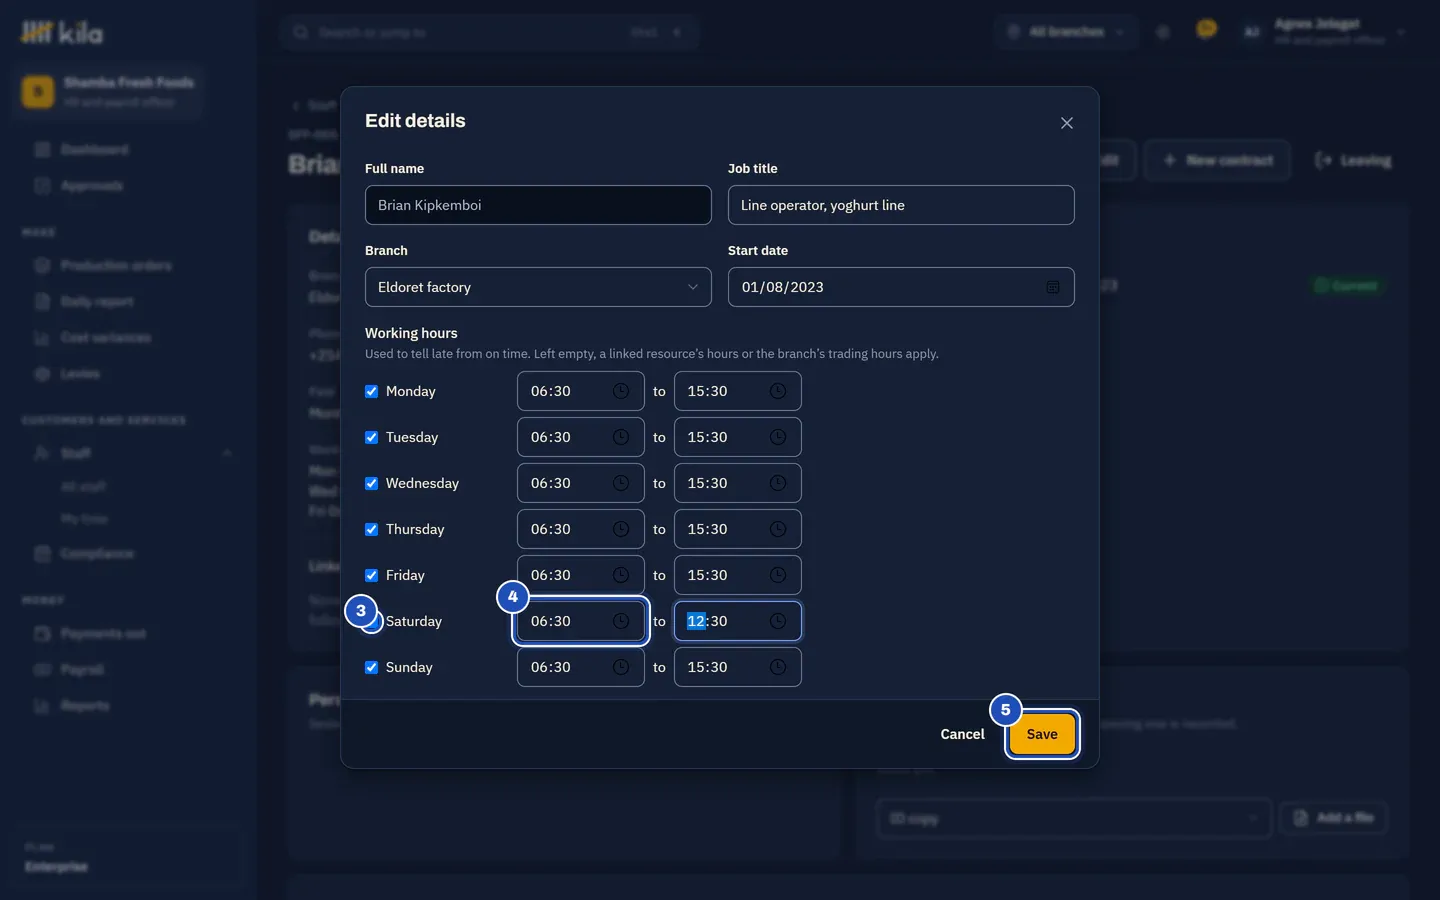Uncheck the Tuesday working day checkbox
This screenshot has height=900, width=1440.
(371, 437)
